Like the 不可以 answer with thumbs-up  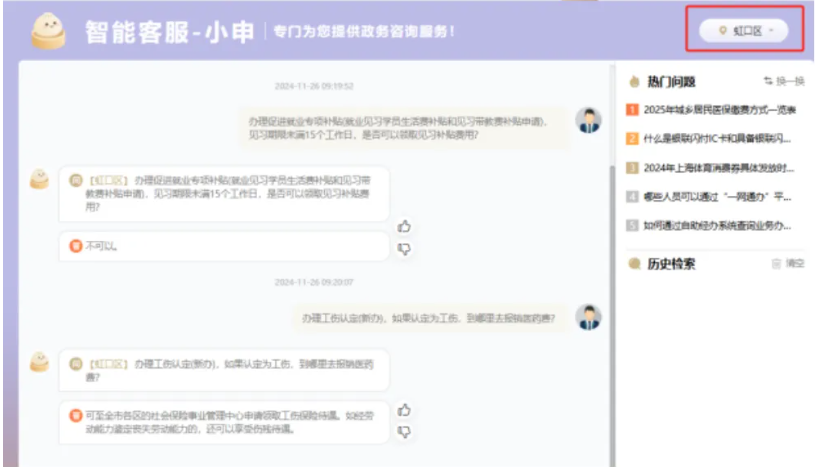click(x=404, y=226)
